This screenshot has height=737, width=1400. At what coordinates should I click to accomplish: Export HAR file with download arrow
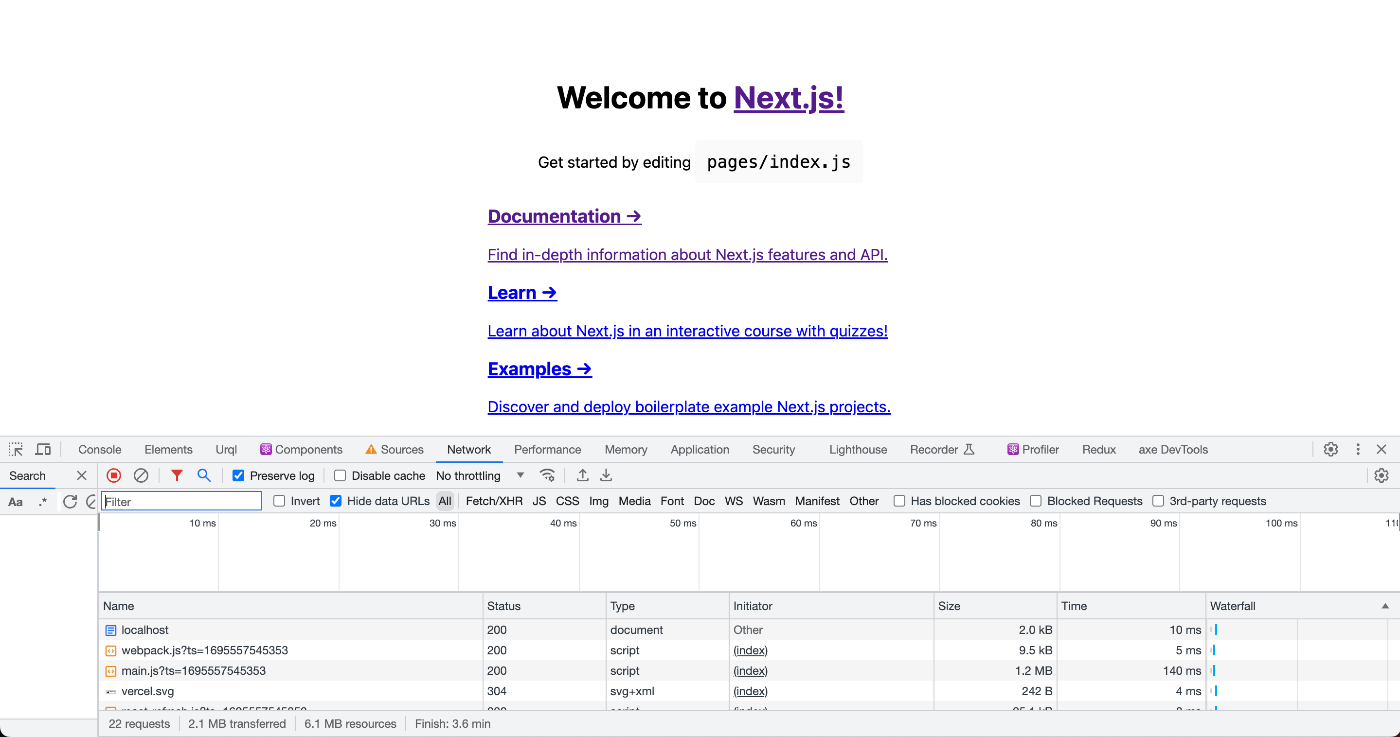coord(606,475)
